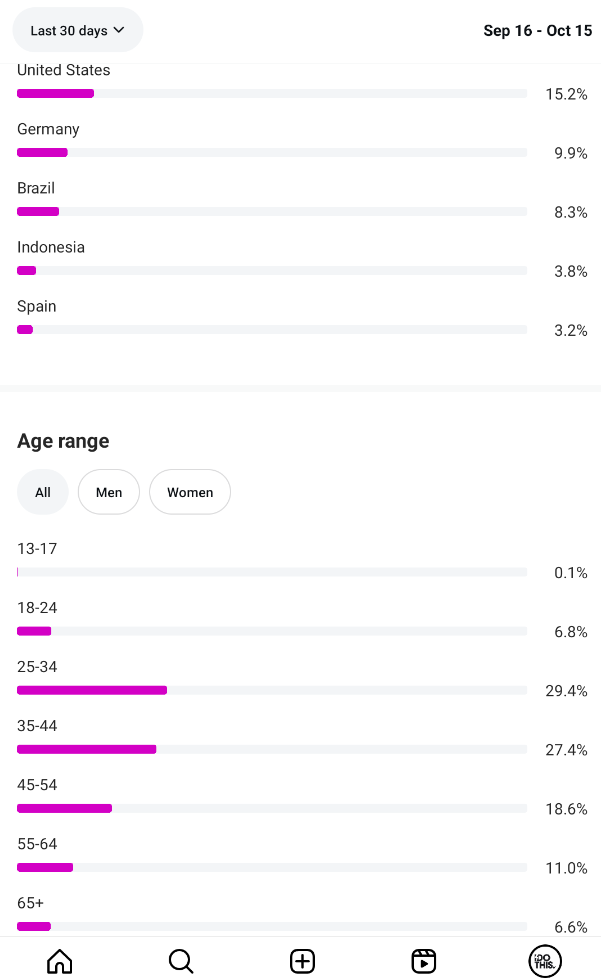Filter age range by Men
This screenshot has height=979, width=601.
point(109,492)
